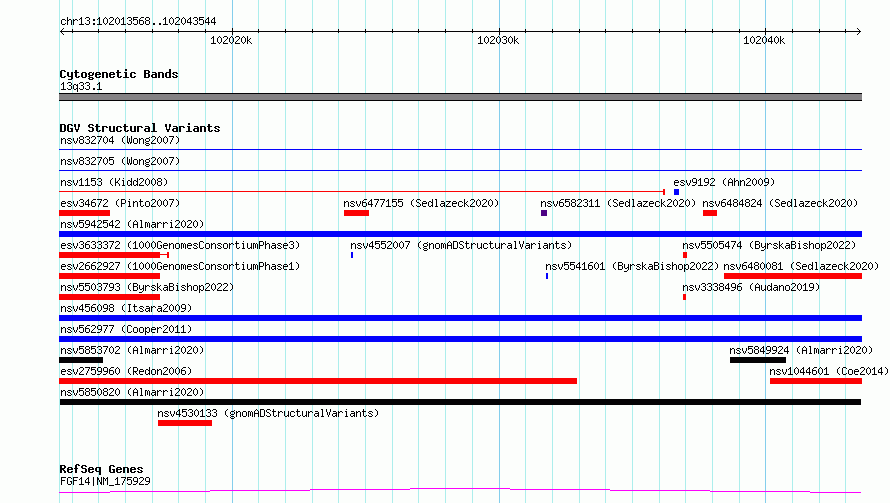Open variant nsv5942542 (Almarri2020)

(x=132, y=224)
